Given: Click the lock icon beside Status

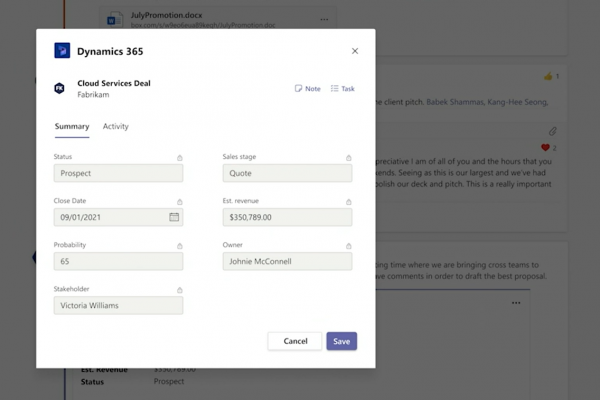Looking at the screenshot, I should click(x=179, y=158).
